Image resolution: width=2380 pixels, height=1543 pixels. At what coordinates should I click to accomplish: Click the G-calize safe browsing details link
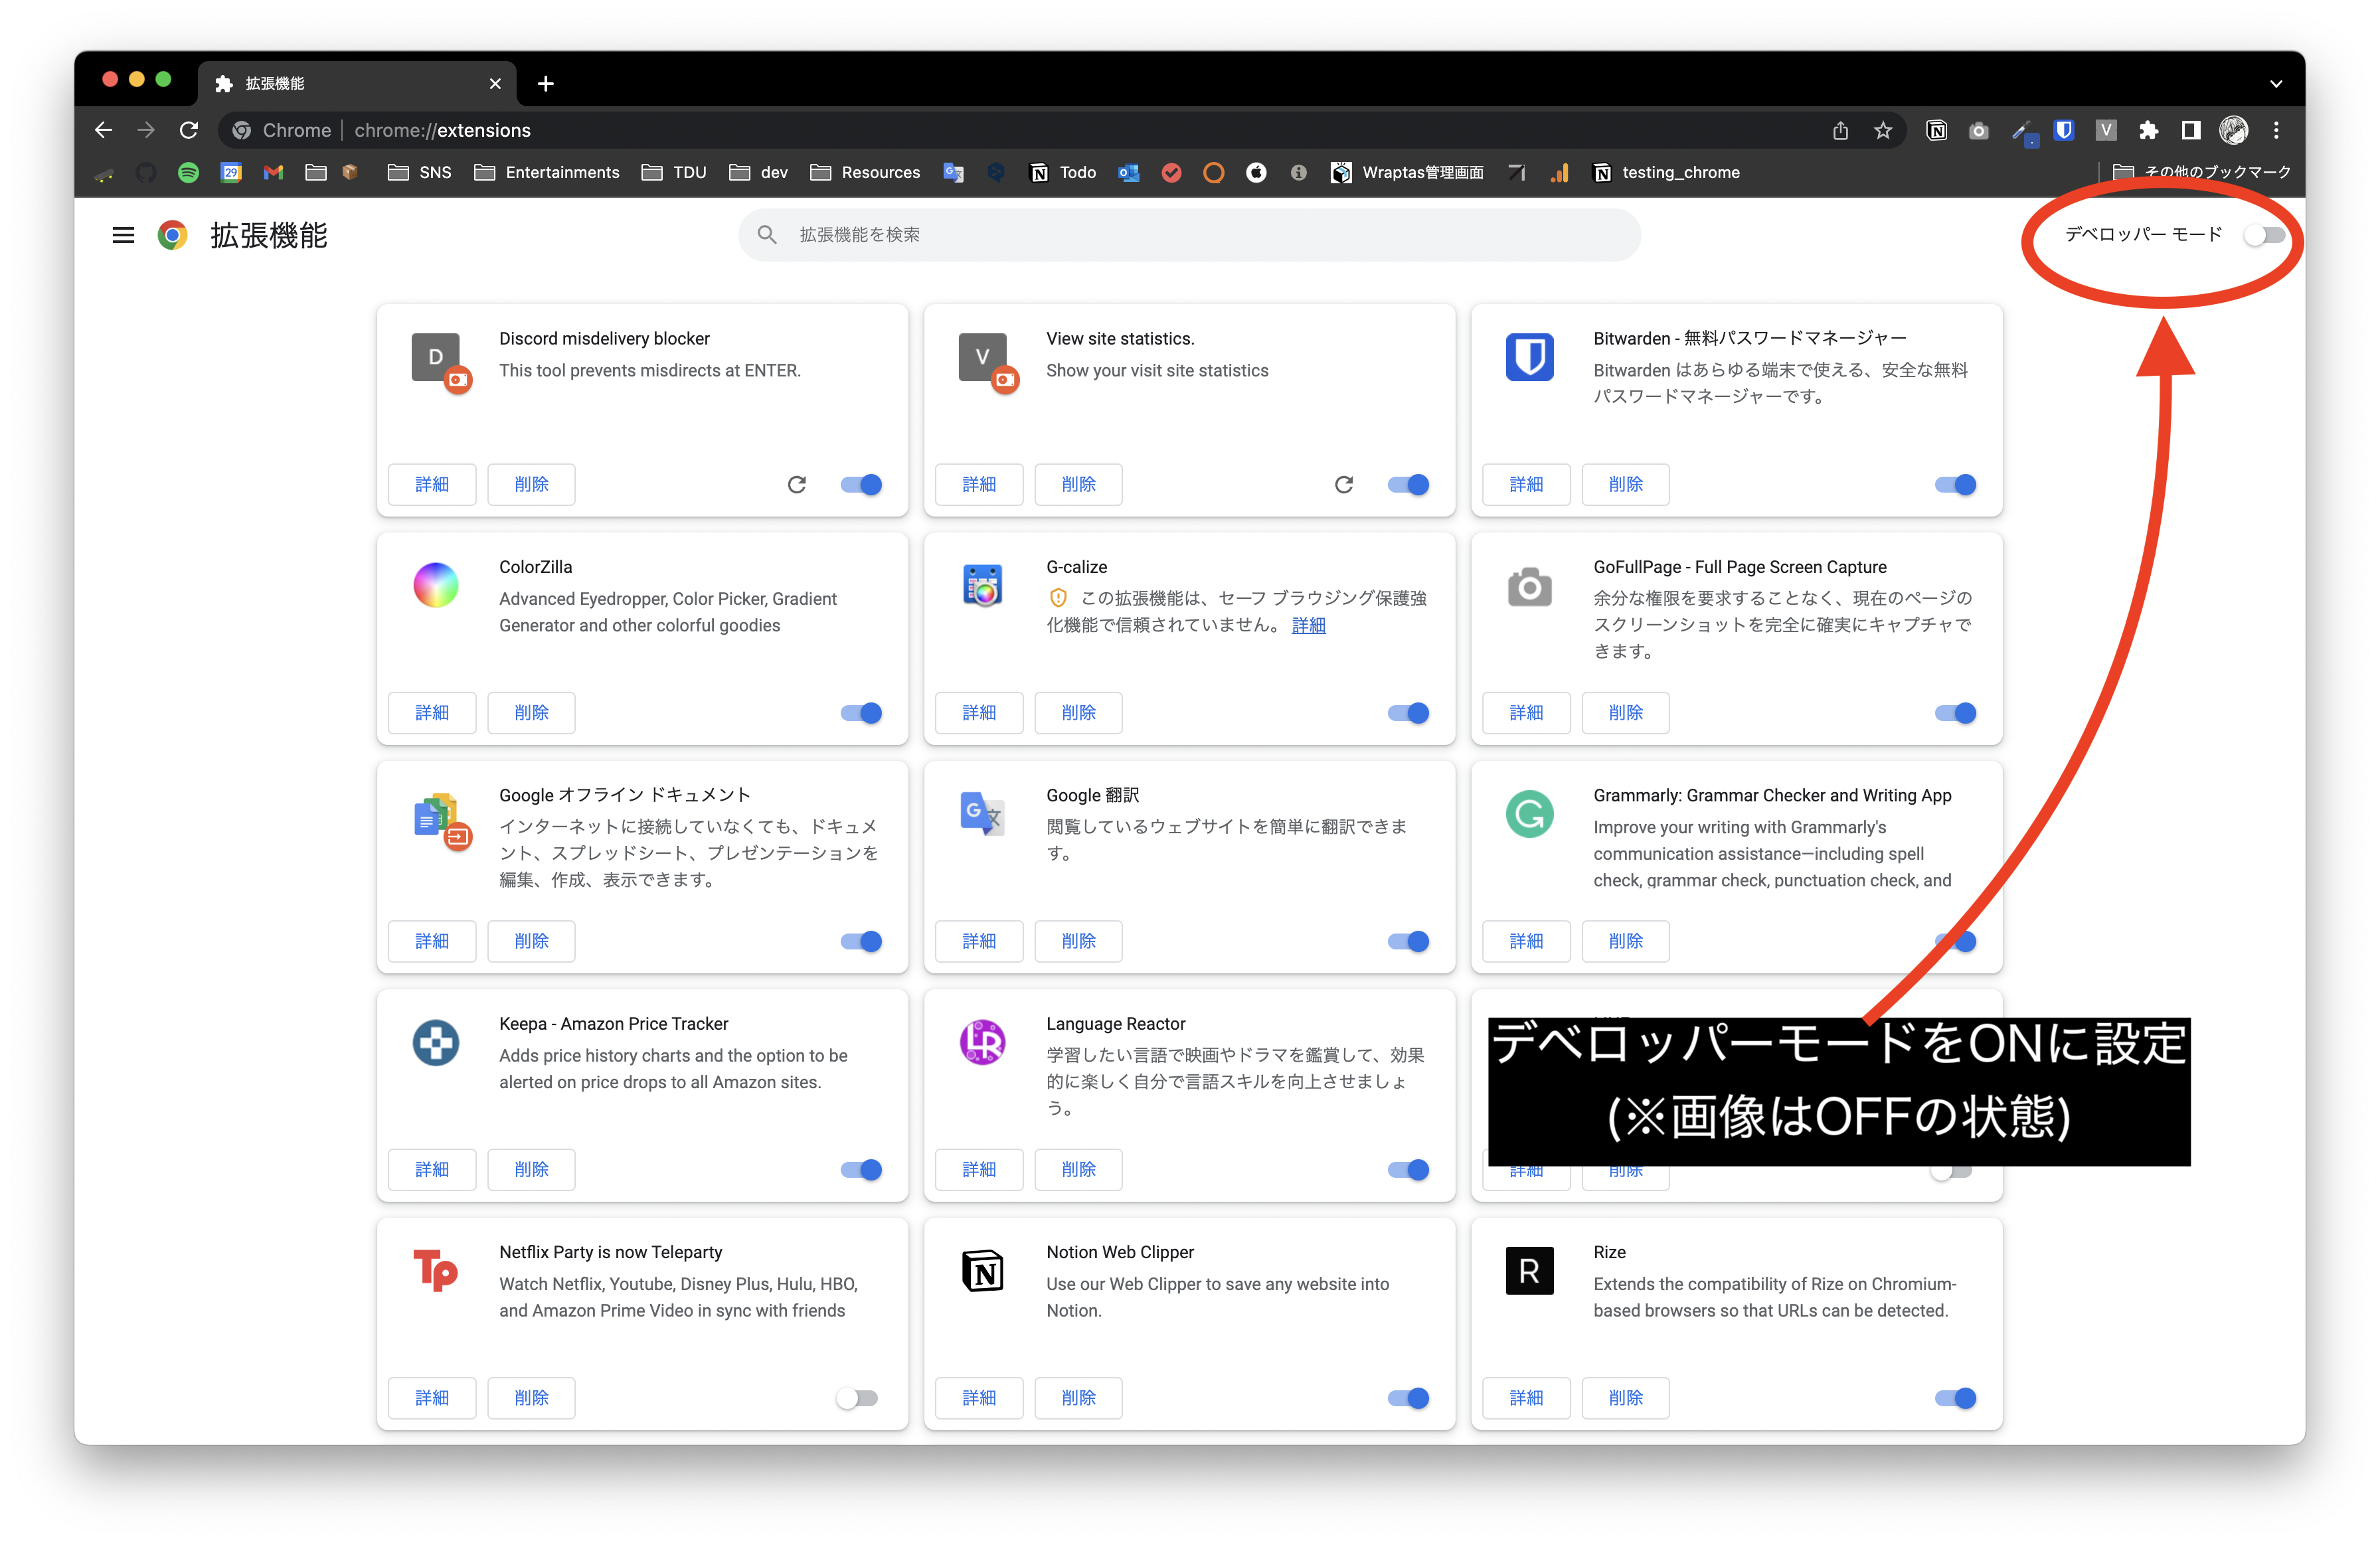click(1308, 625)
